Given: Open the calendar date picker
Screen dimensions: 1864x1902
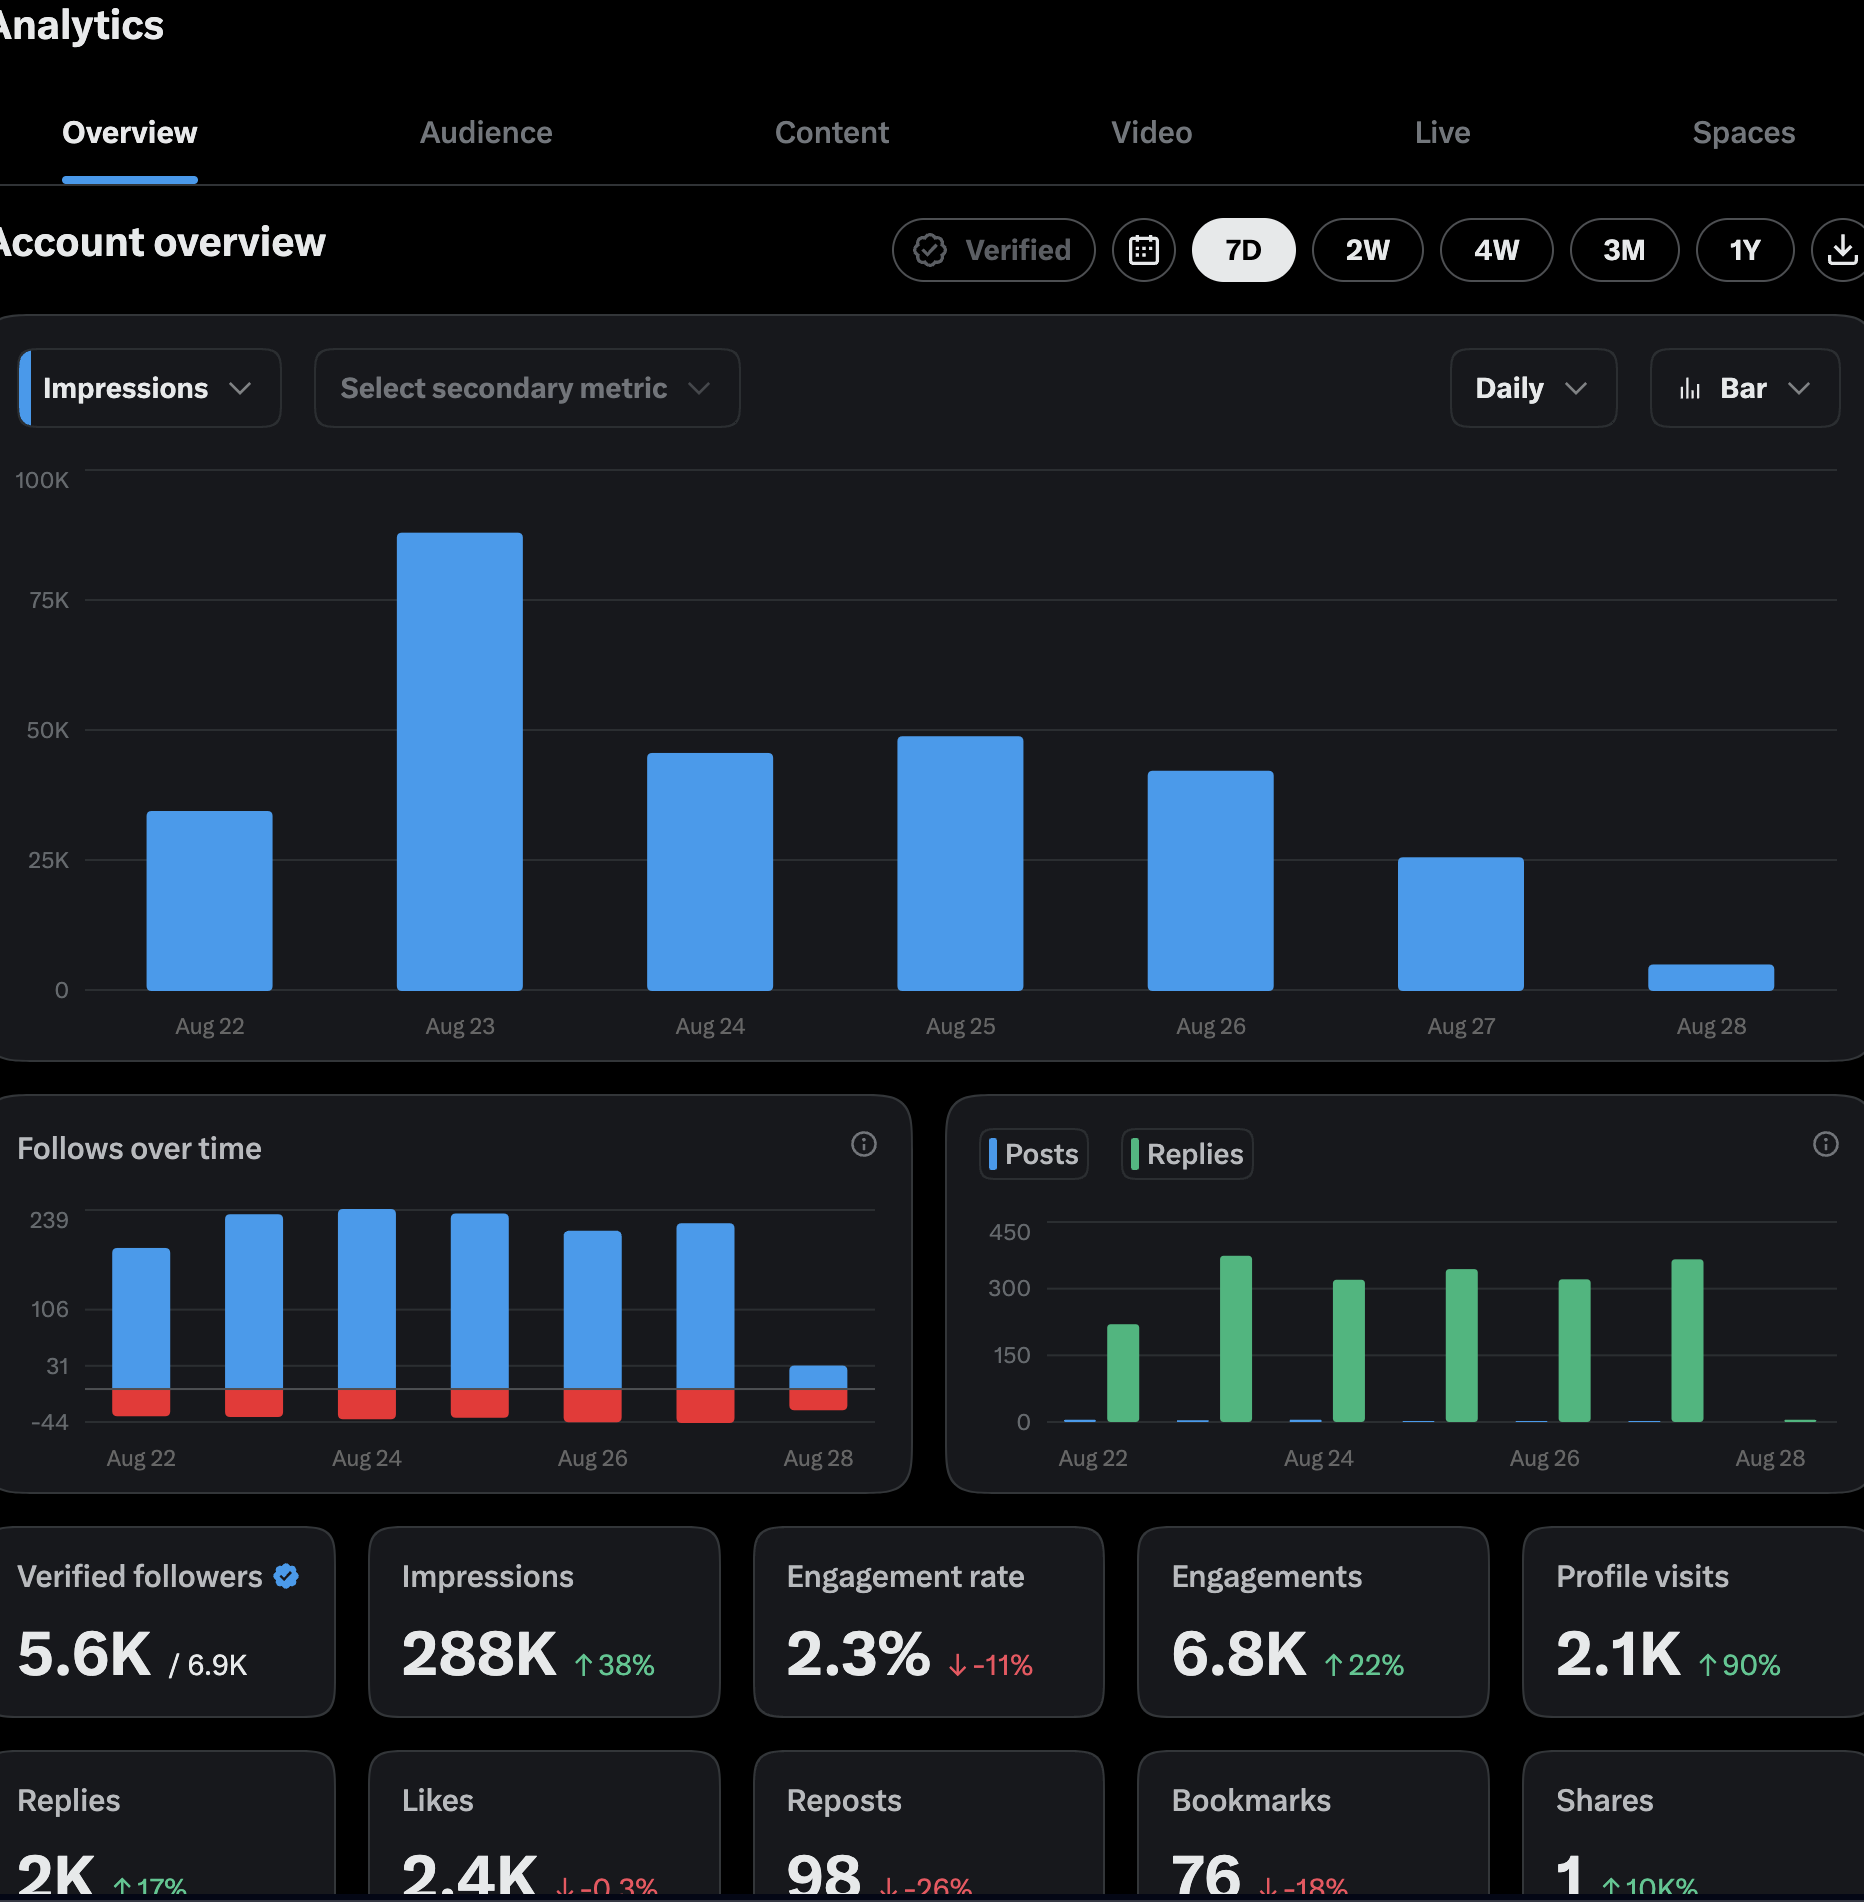Looking at the screenshot, I should tap(1143, 250).
